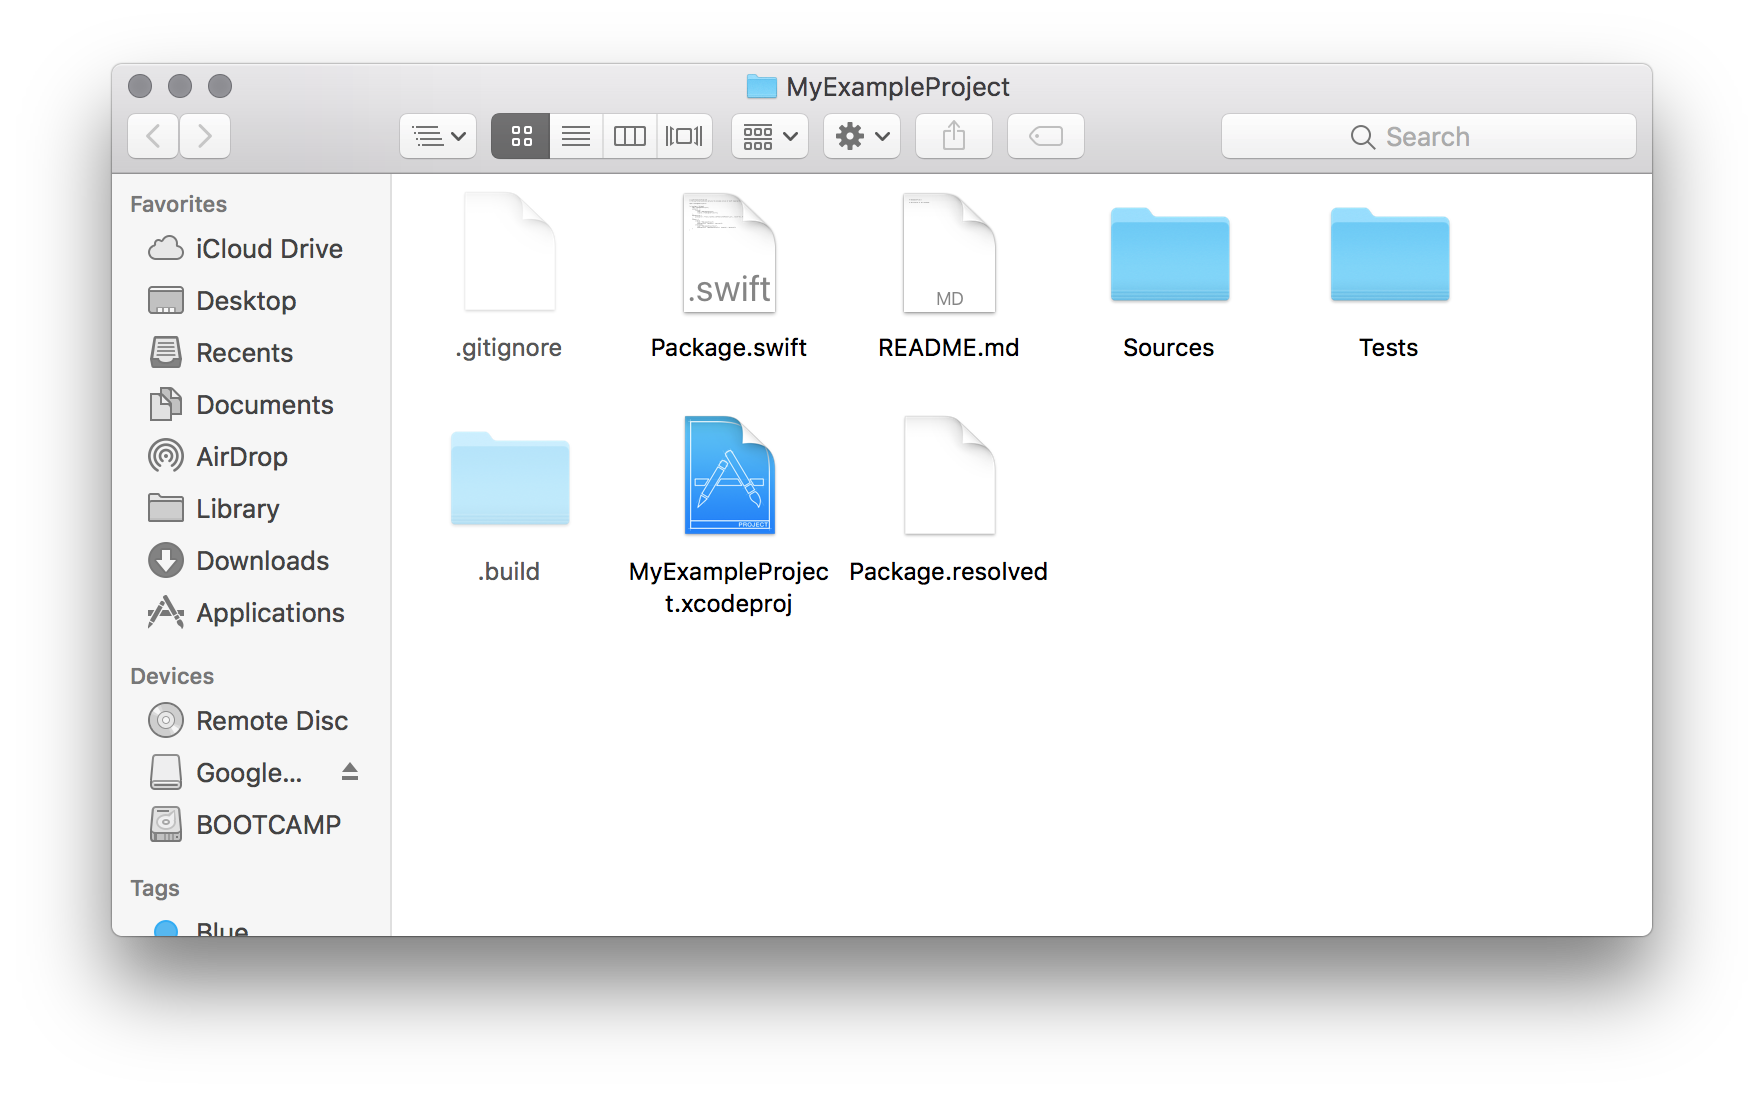
Task: Select the Package.swift file icon
Action: (x=729, y=252)
